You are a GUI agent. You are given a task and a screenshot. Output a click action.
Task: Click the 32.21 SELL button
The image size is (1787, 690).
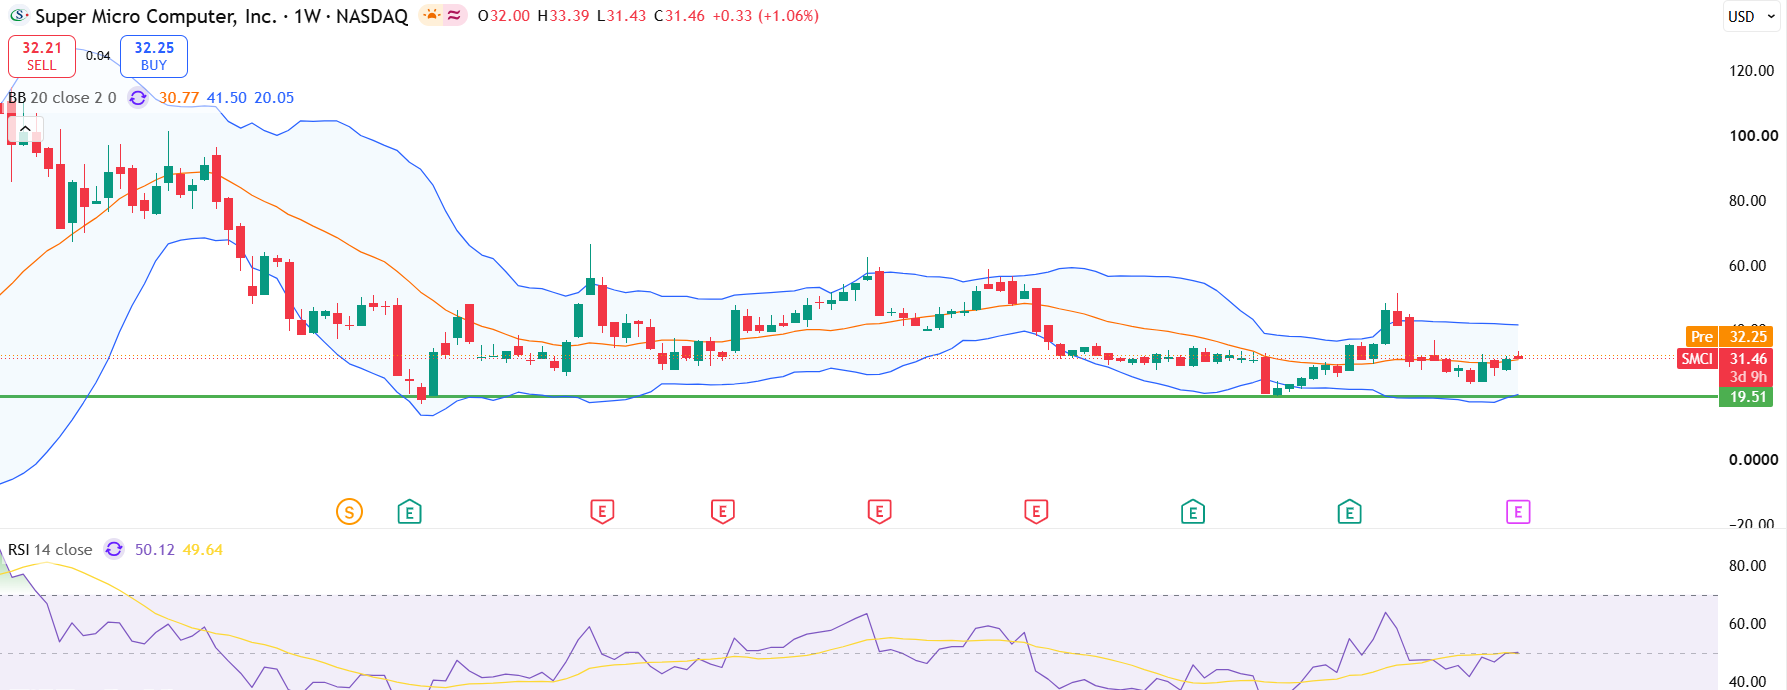42,56
